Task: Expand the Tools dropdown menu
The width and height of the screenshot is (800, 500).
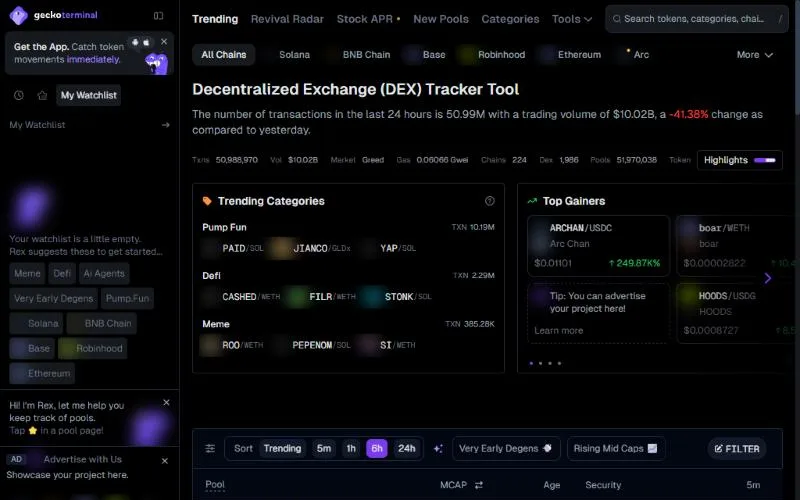Action: pos(572,19)
